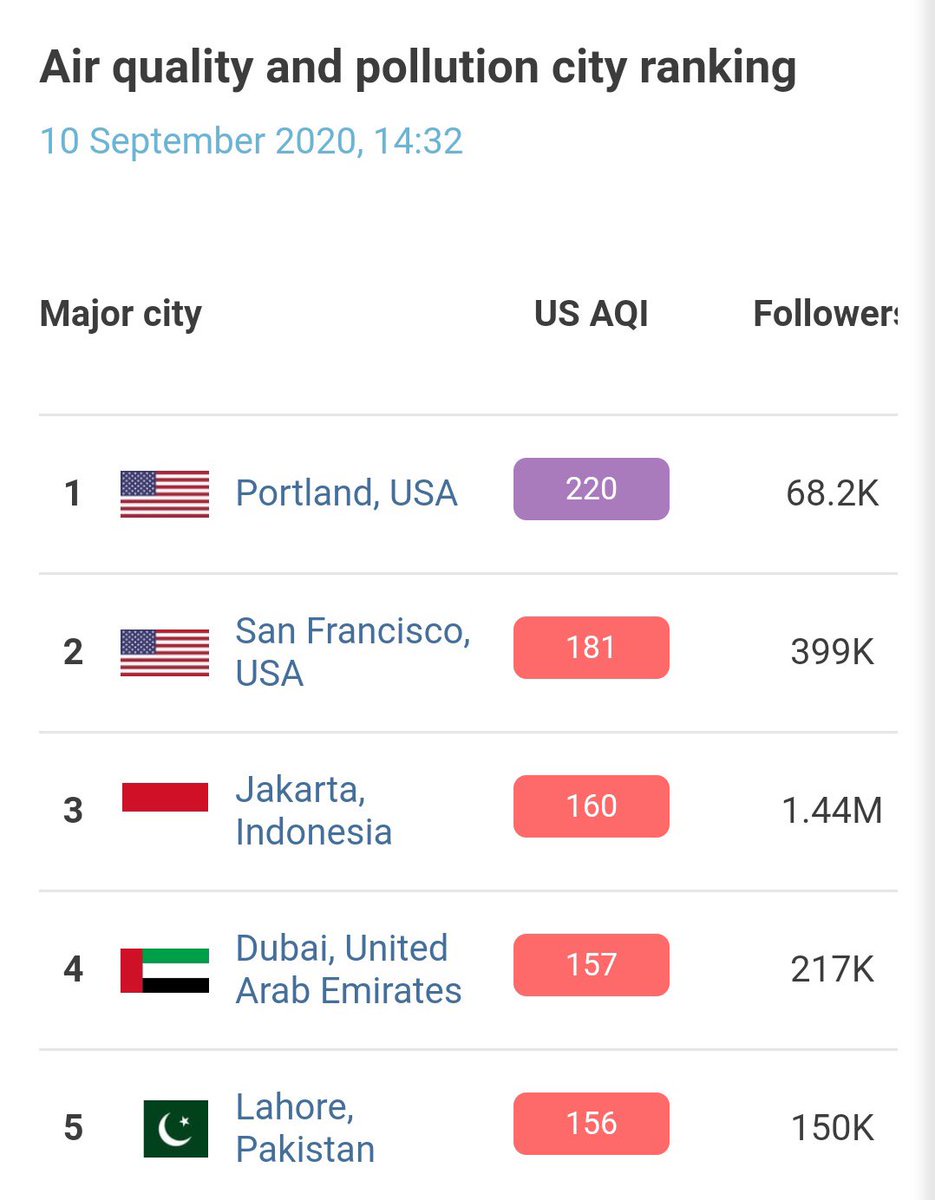Click the USA flag beside San Francisco
The image size is (935, 1200).
click(164, 652)
